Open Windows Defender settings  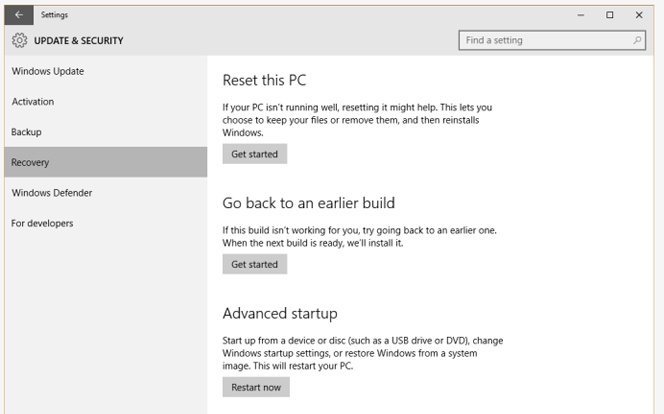(x=106, y=193)
